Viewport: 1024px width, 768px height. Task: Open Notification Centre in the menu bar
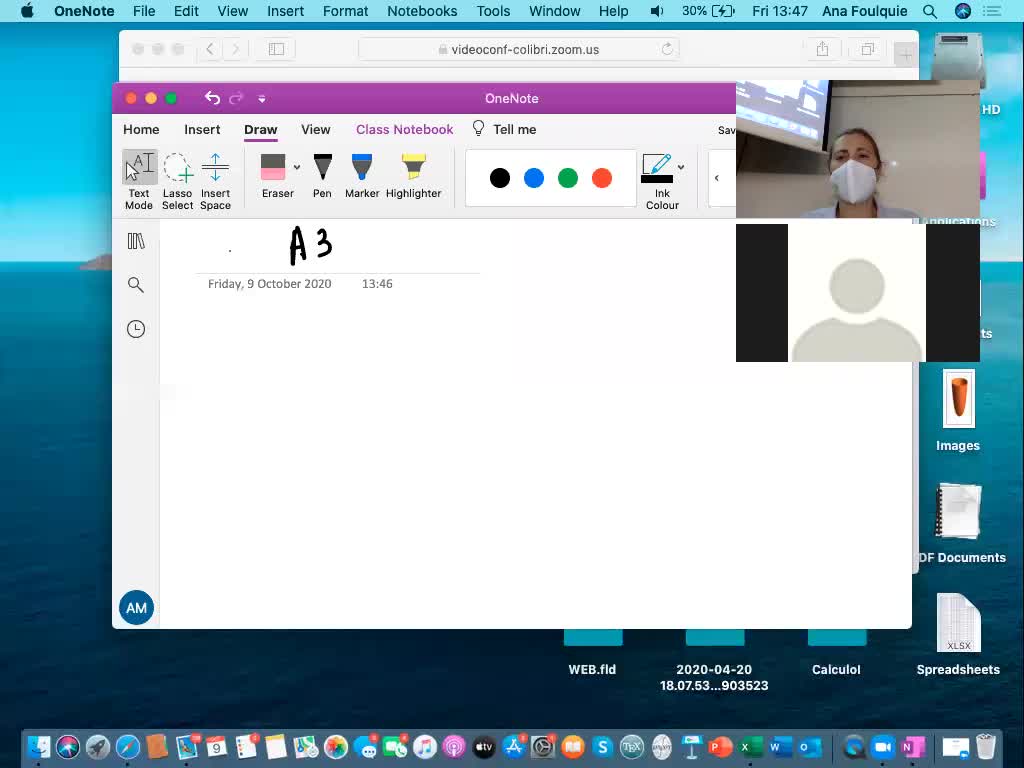click(992, 11)
